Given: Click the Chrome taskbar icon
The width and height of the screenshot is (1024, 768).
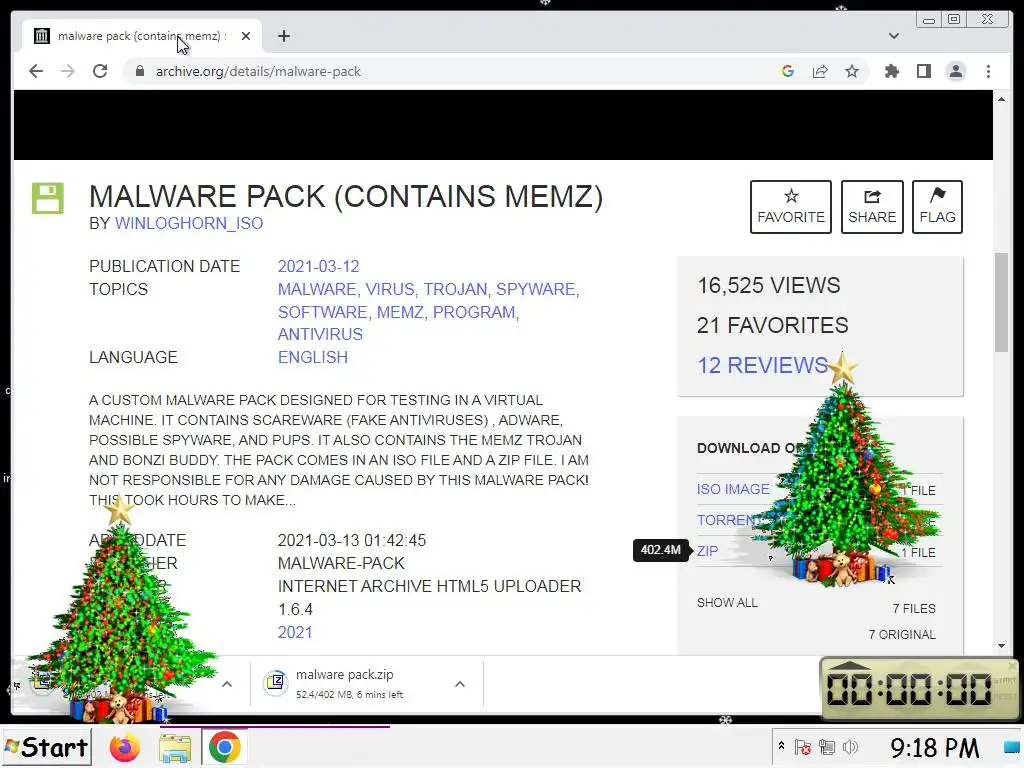Looking at the screenshot, I should [x=225, y=747].
